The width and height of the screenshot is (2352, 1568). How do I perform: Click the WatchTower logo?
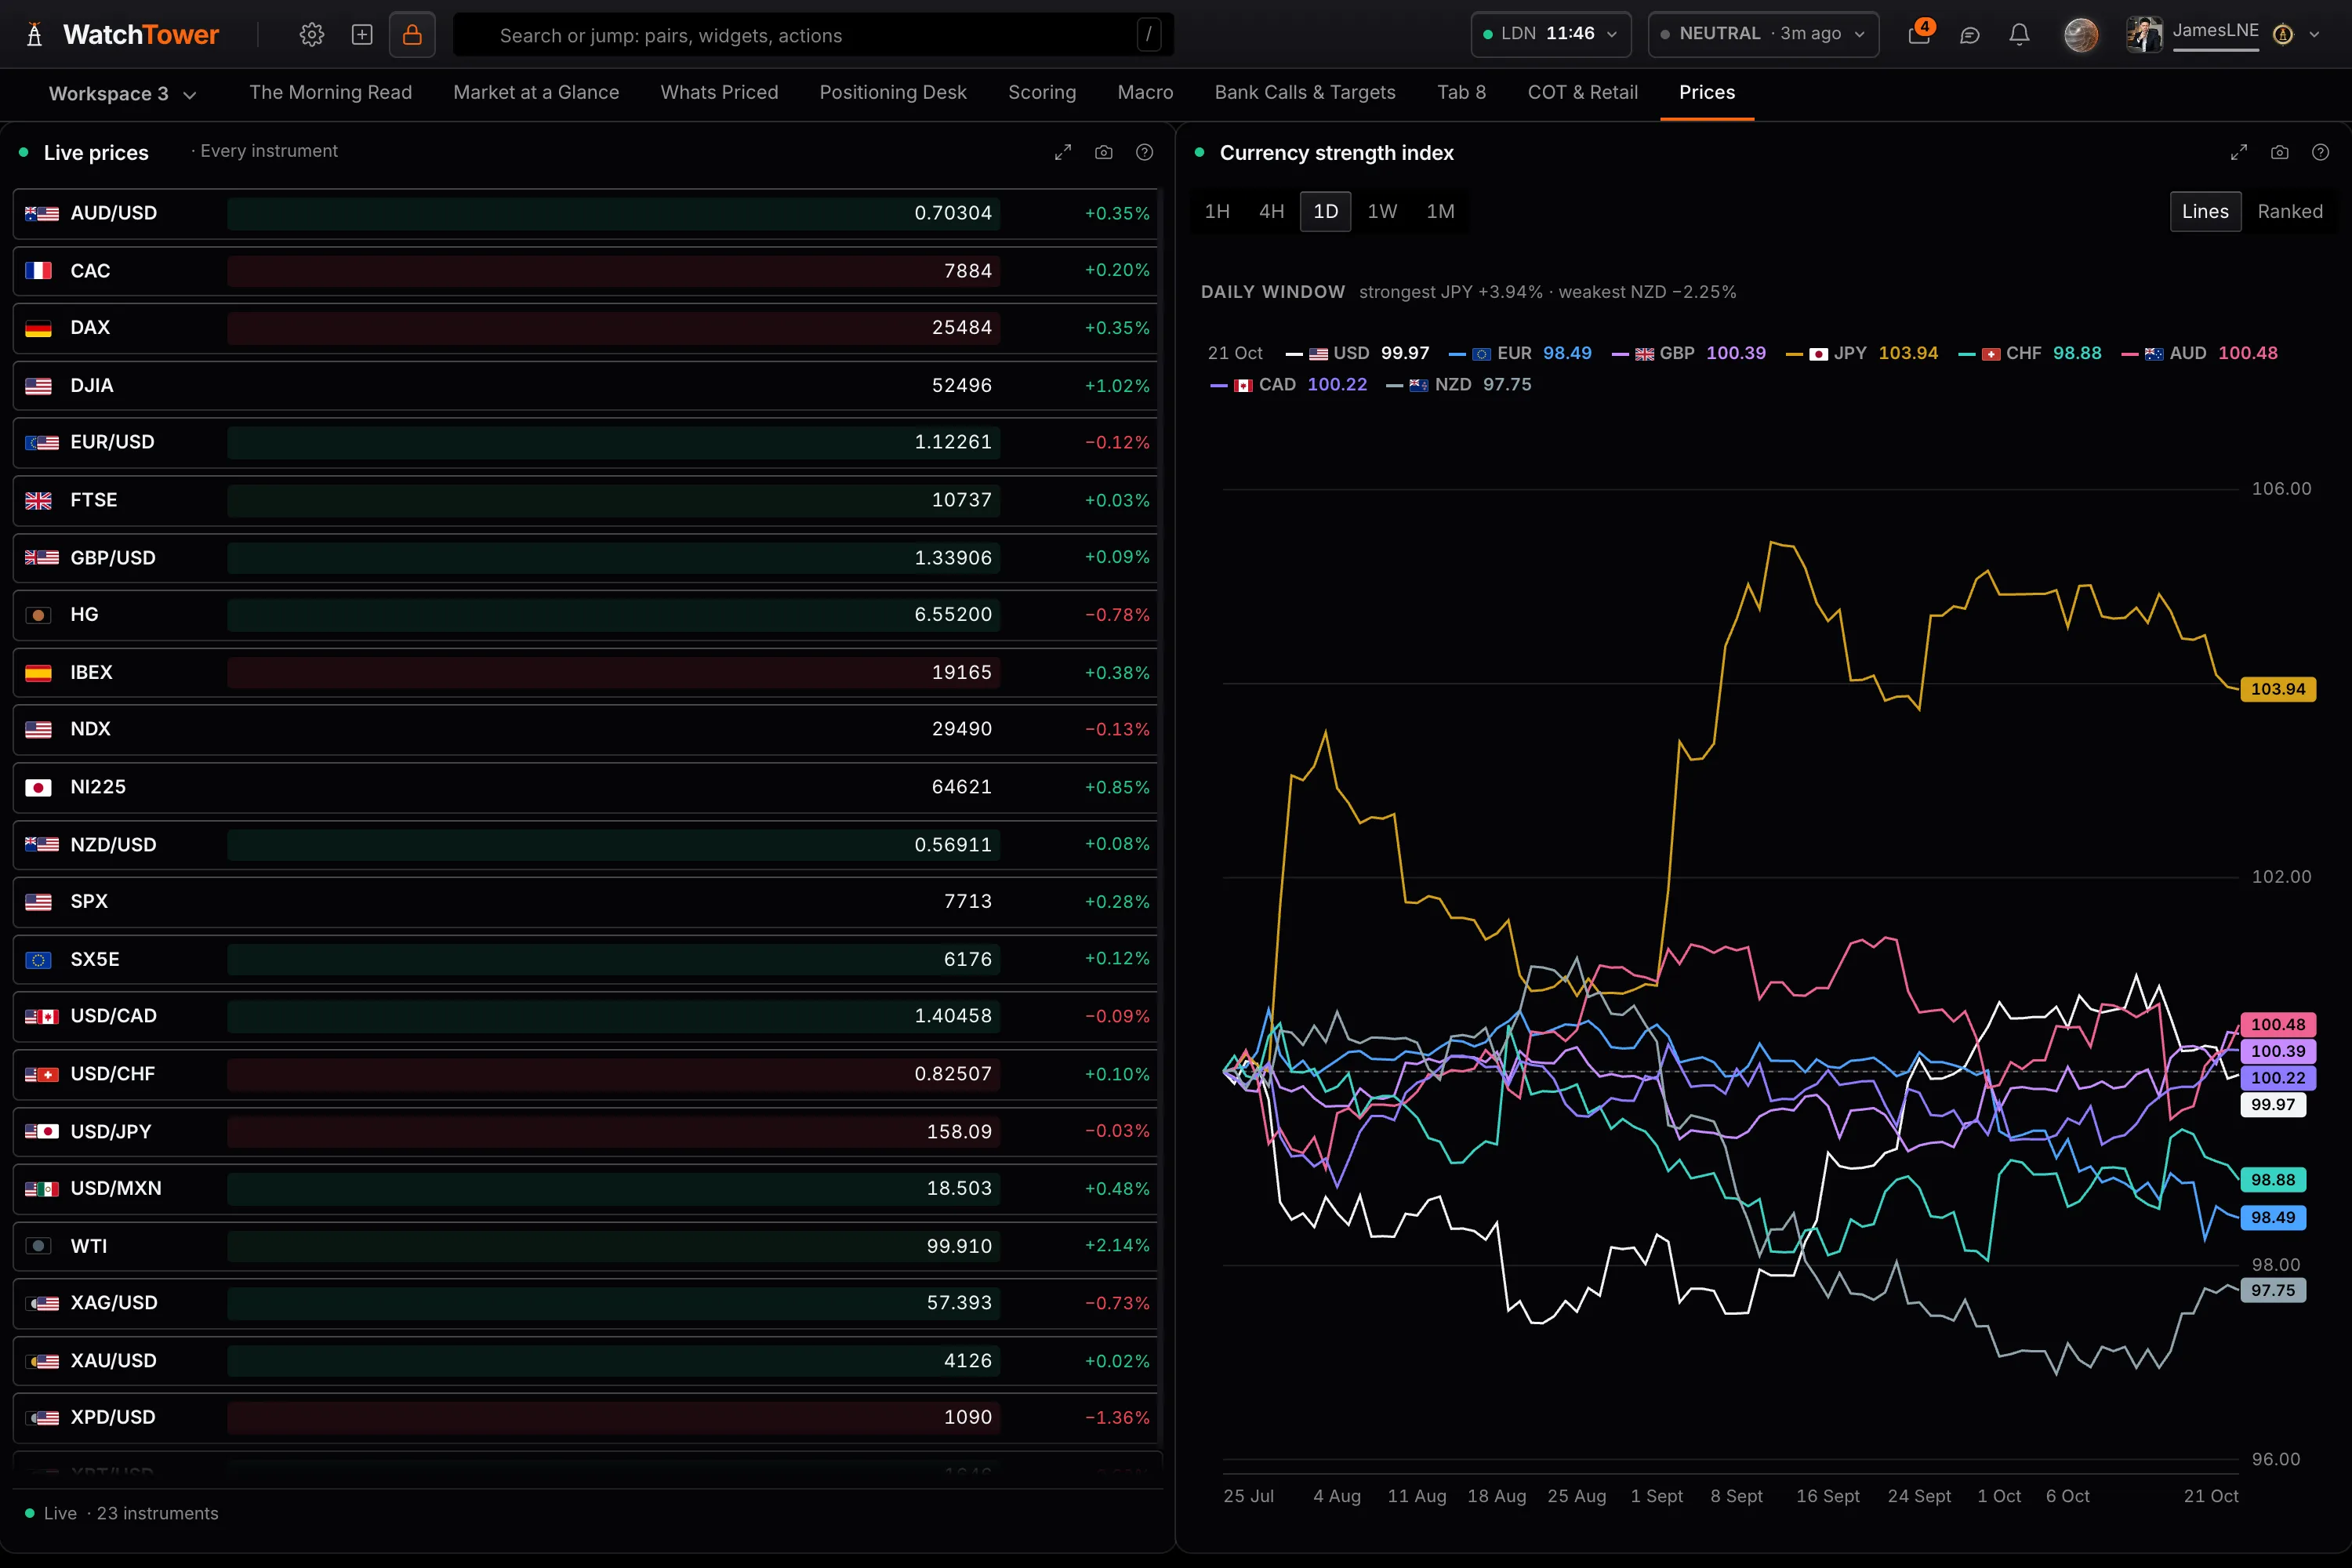[122, 35]
